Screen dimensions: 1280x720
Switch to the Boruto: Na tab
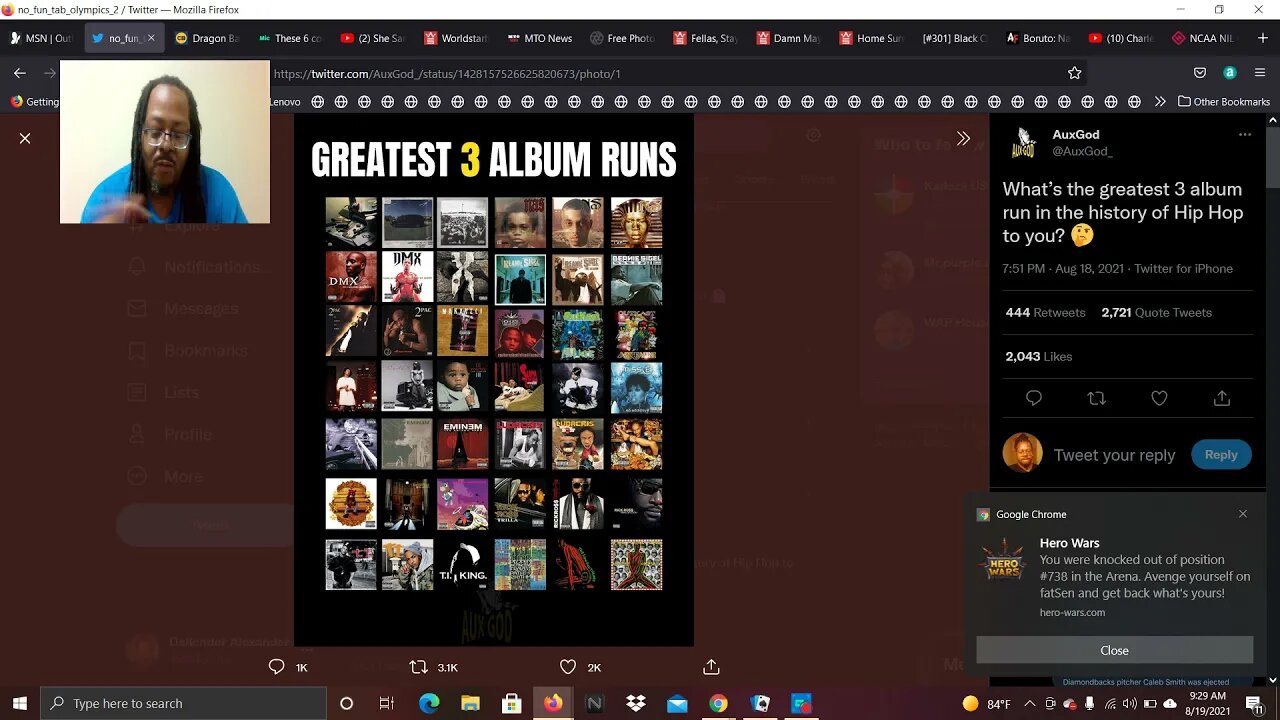pos(1037,38)
